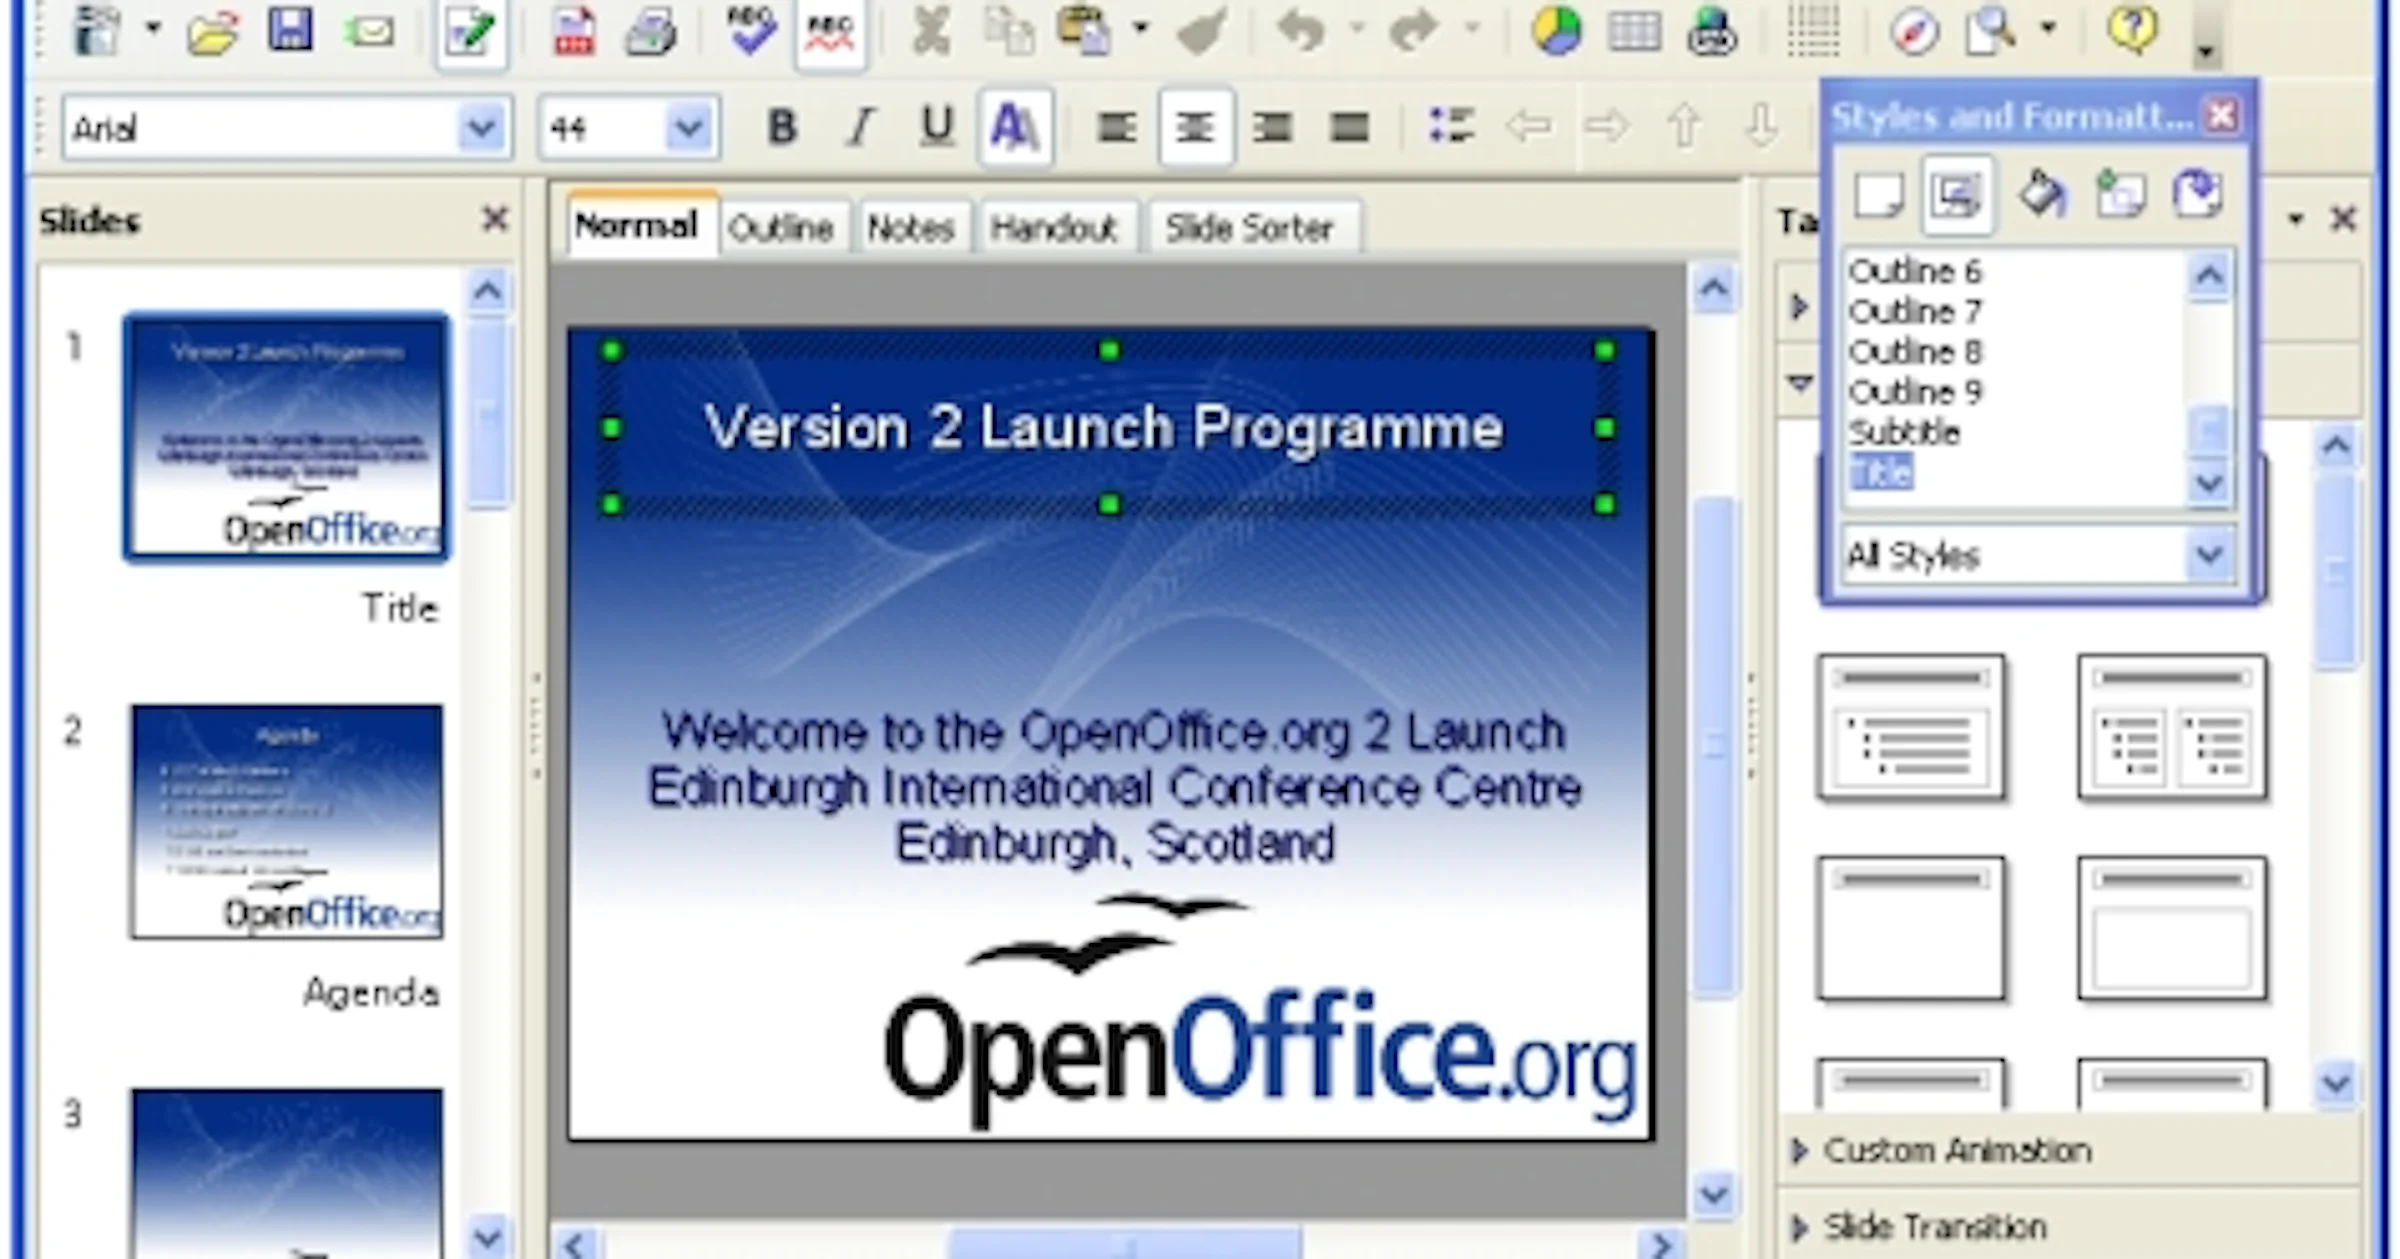
Task: Click the Paste clipboard icon
Action: tap(1085, 32)
